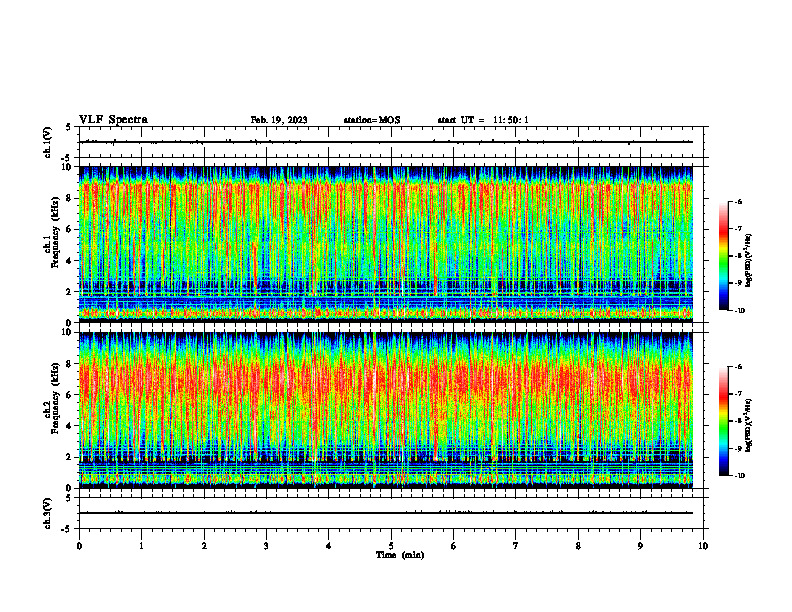Click the "start UT = 11:50: 1" header text

click(x=483, y=120)
